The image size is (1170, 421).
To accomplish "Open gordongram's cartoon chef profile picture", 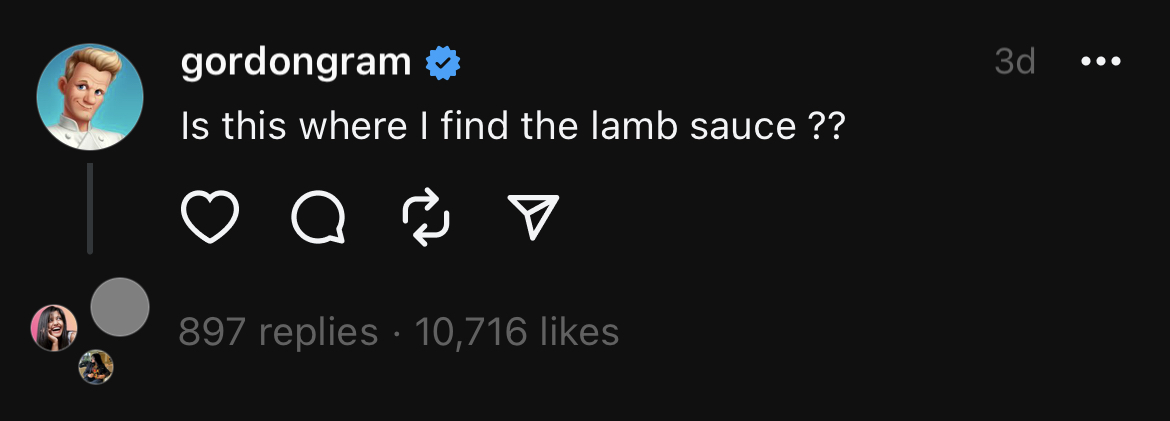I will click(90, 97).
